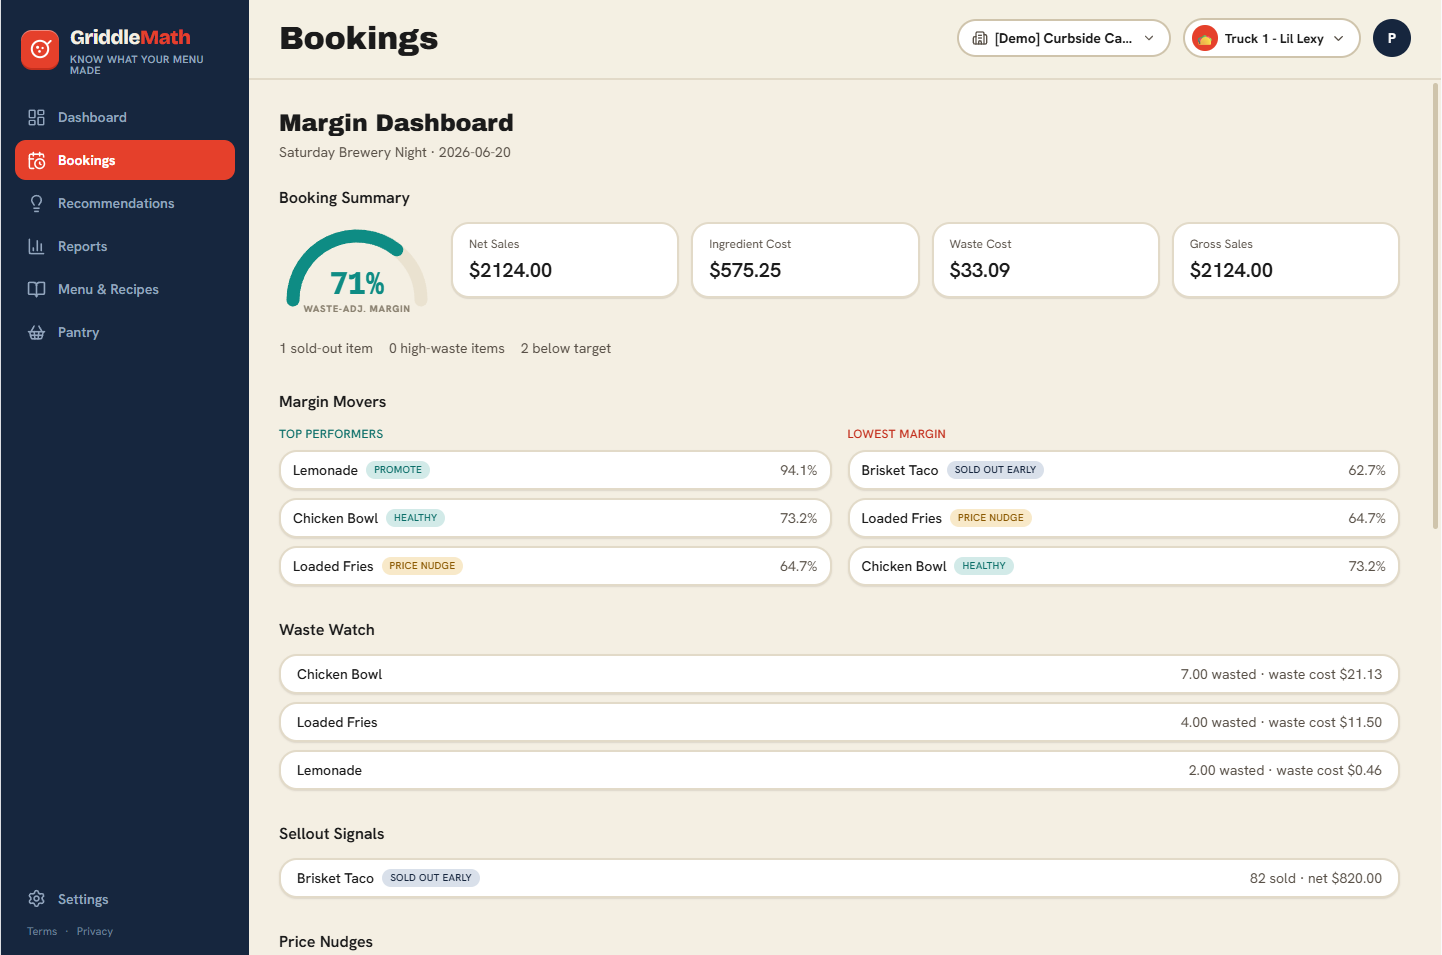
Task: Click the Settings gear icon
Action: pyautogui.click(x=37, y=898)
